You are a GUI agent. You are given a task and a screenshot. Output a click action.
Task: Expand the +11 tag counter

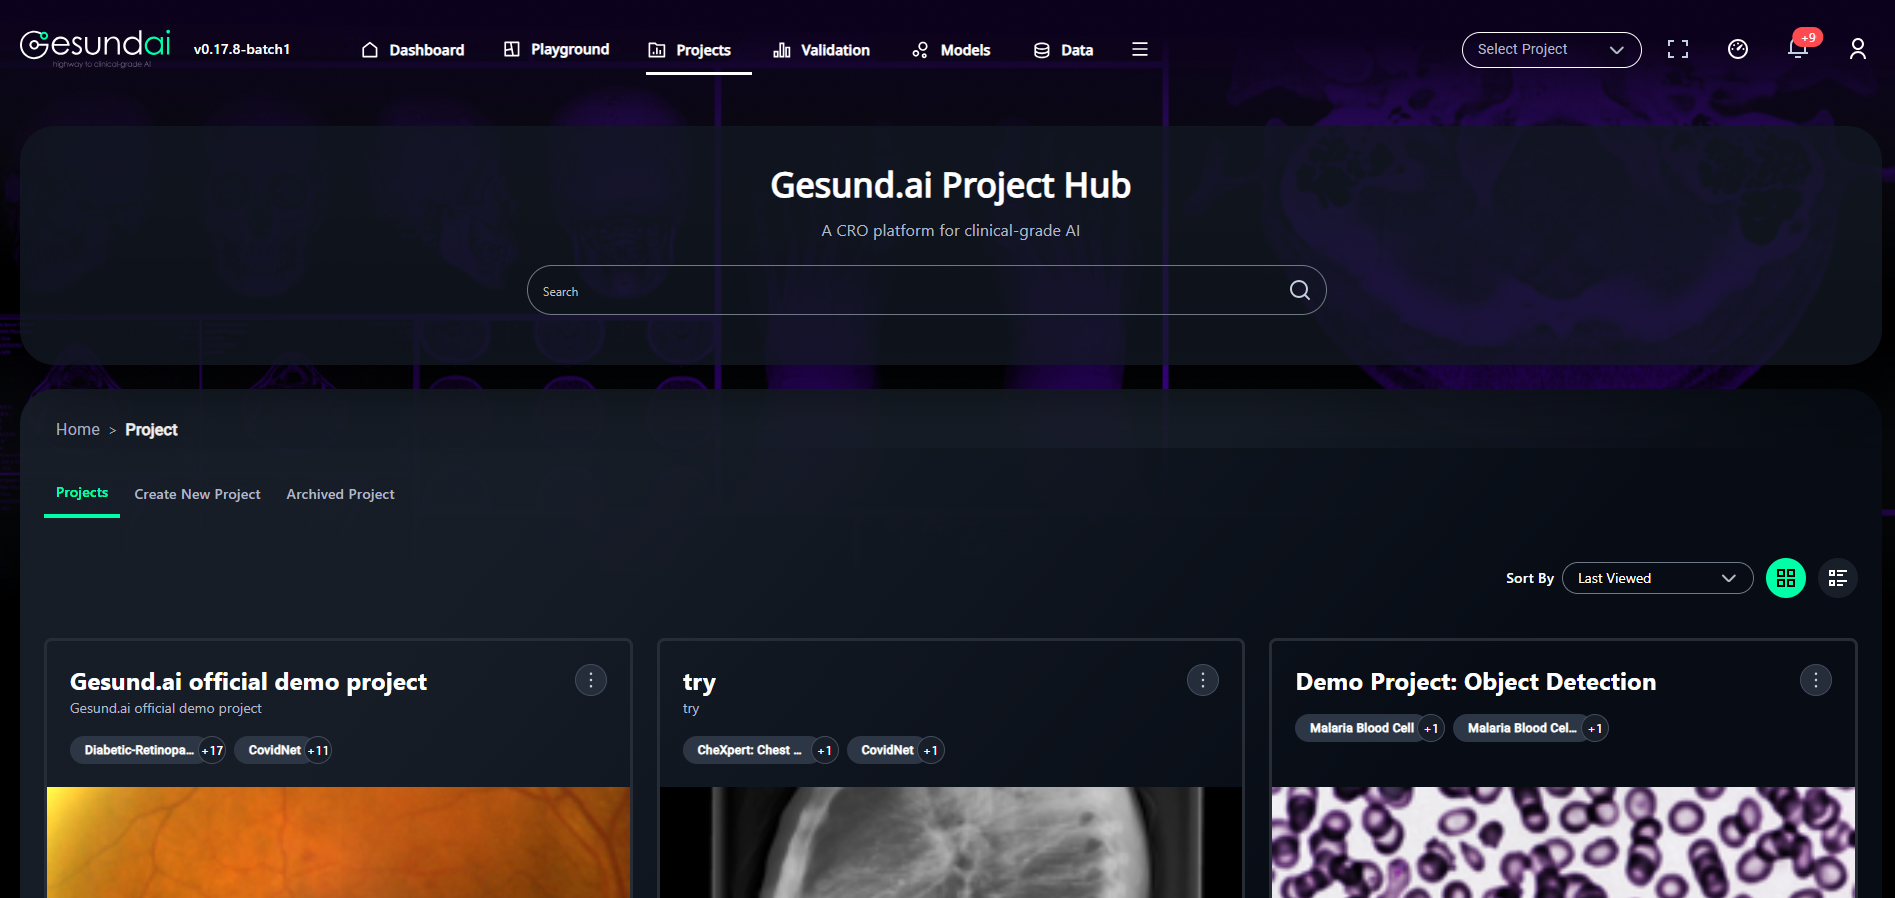point(318,750)
